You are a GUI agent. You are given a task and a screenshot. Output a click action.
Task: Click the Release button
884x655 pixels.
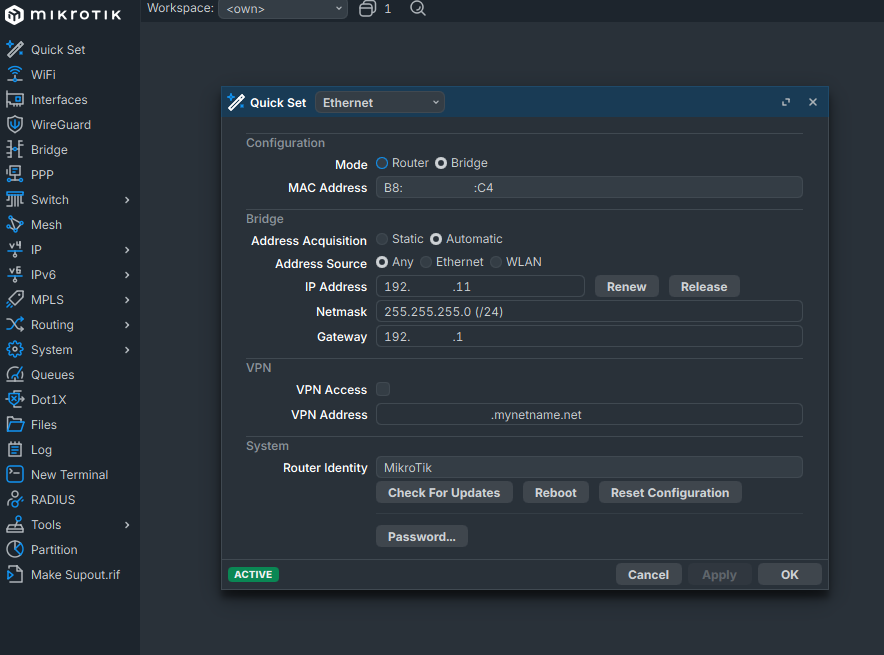tap(704, 286)
